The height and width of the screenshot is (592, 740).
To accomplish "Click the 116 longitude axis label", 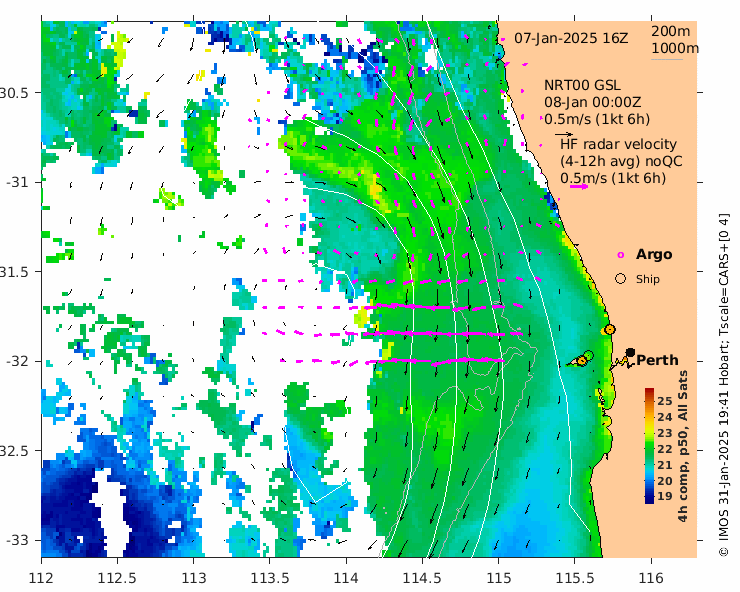I will 651,578.
